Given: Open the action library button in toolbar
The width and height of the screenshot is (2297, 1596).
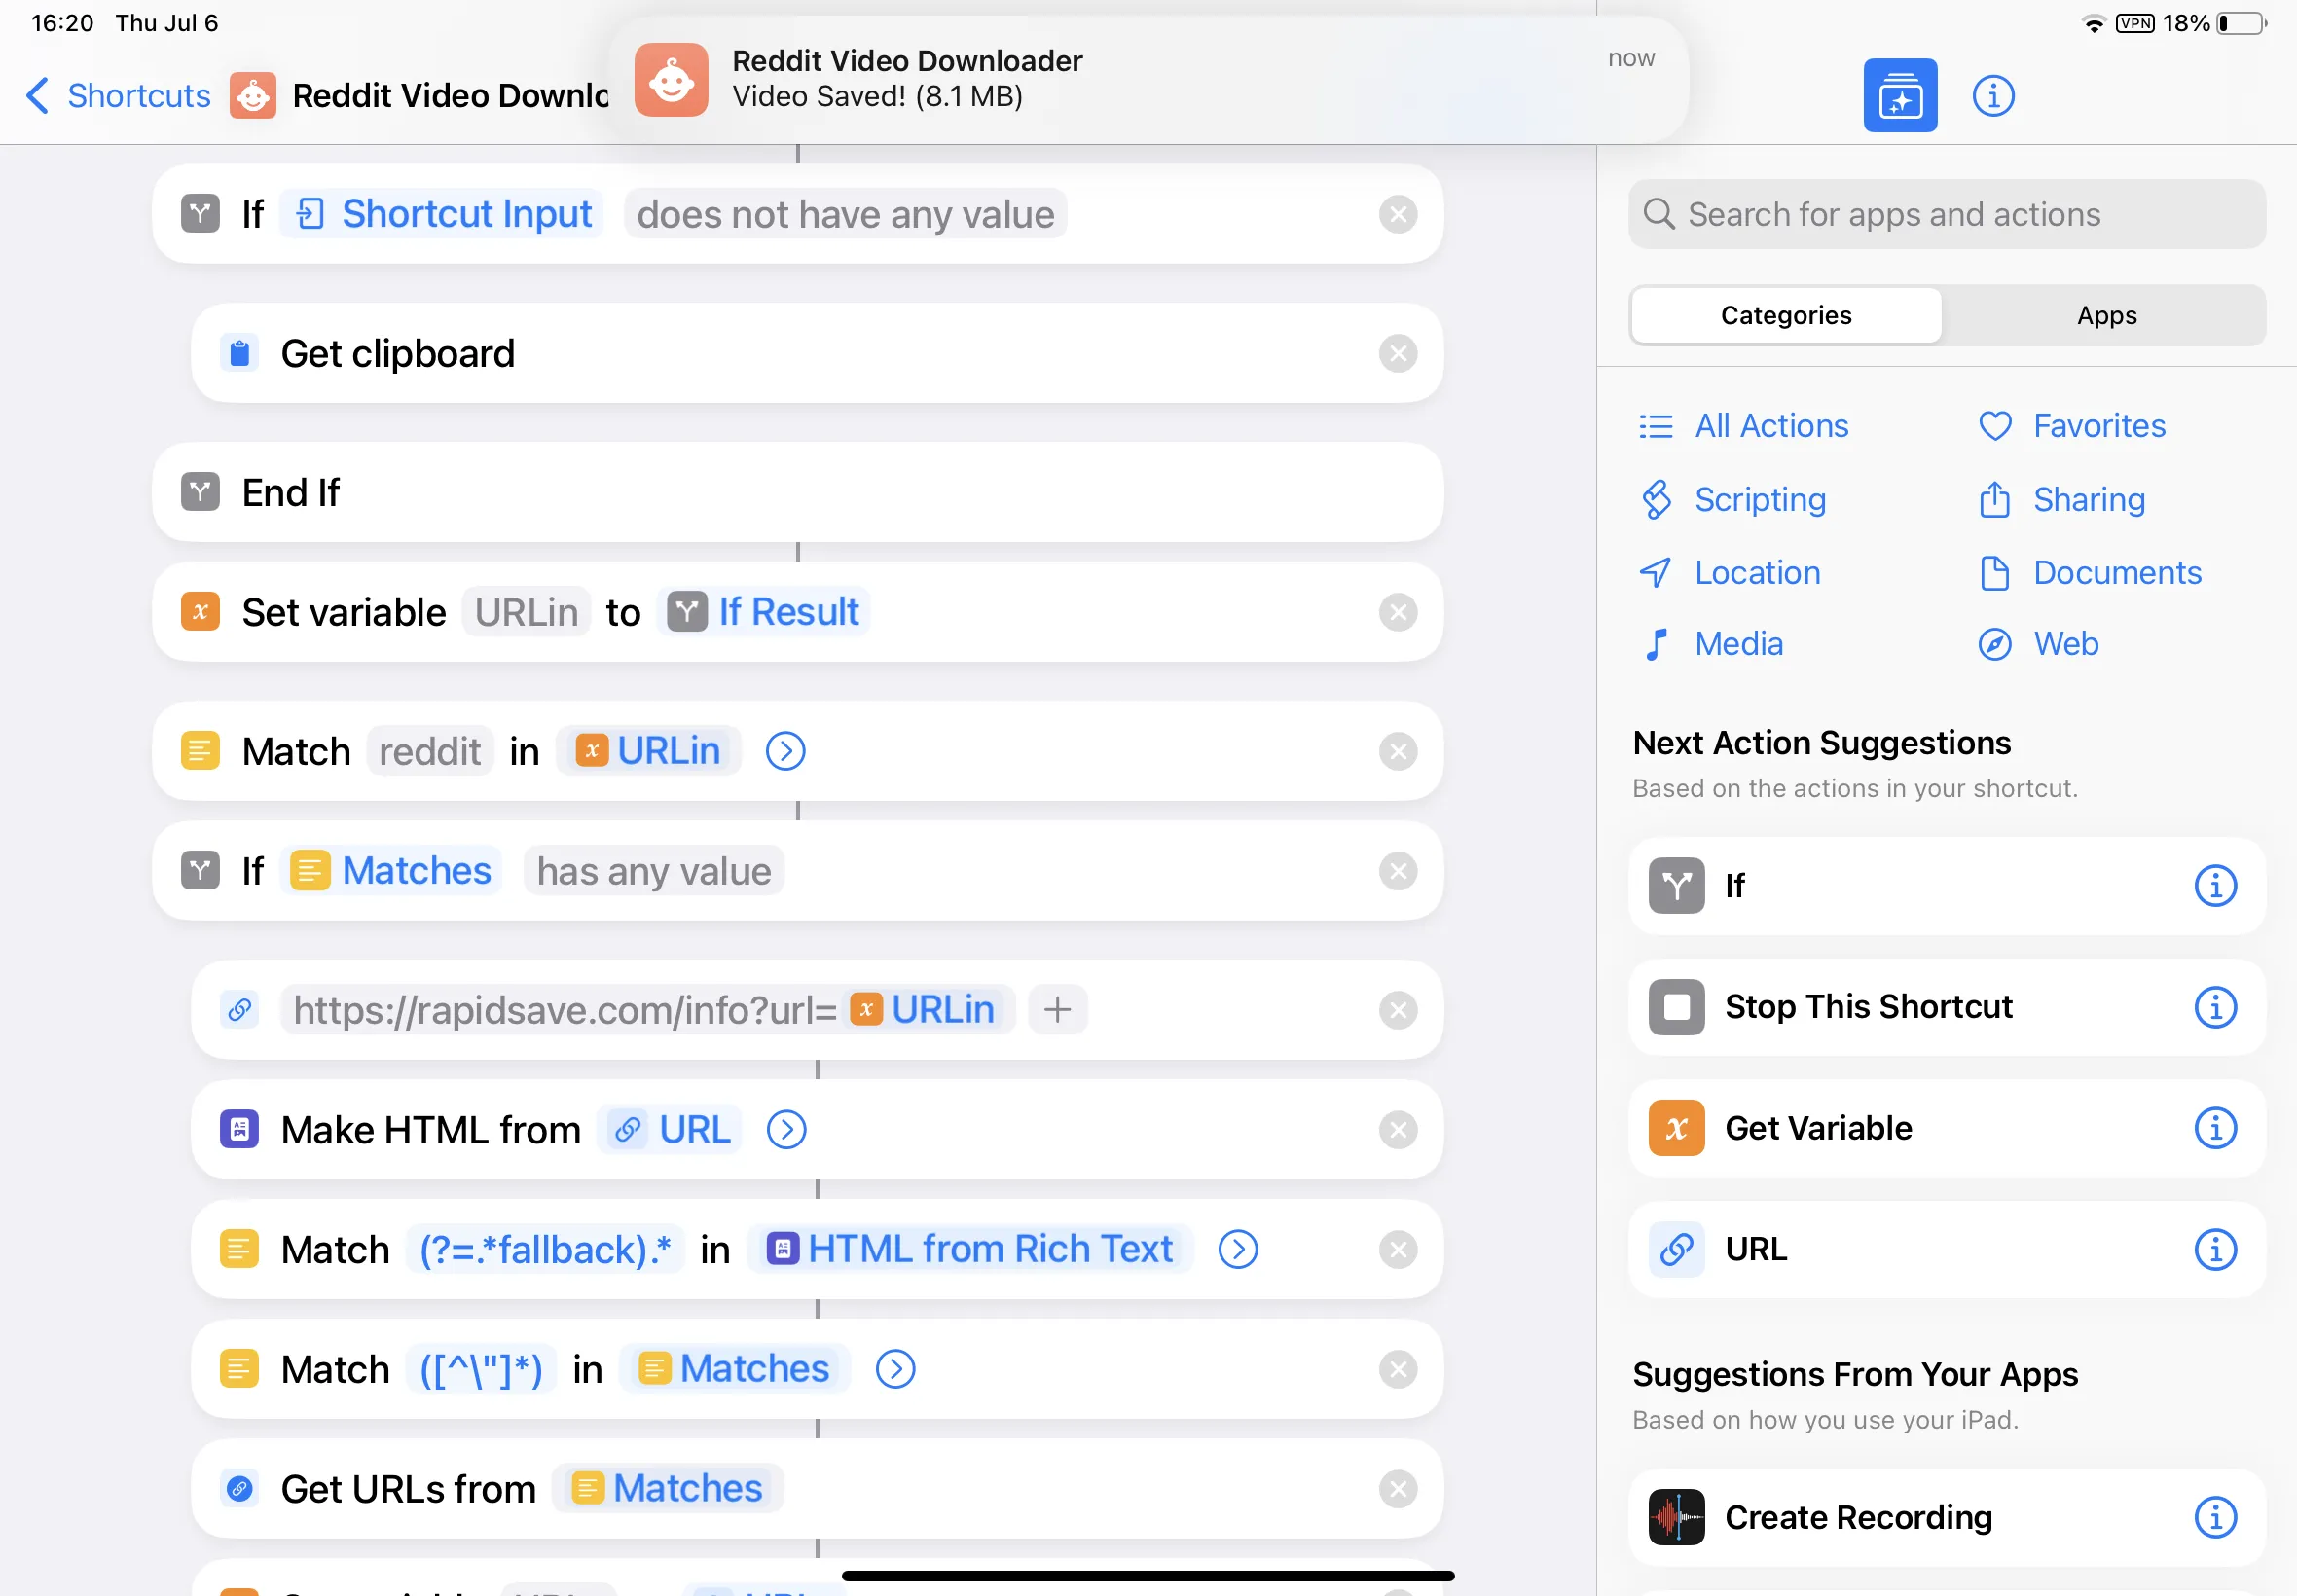Looking at the screenshot, I should click(x=1900, y=96).
